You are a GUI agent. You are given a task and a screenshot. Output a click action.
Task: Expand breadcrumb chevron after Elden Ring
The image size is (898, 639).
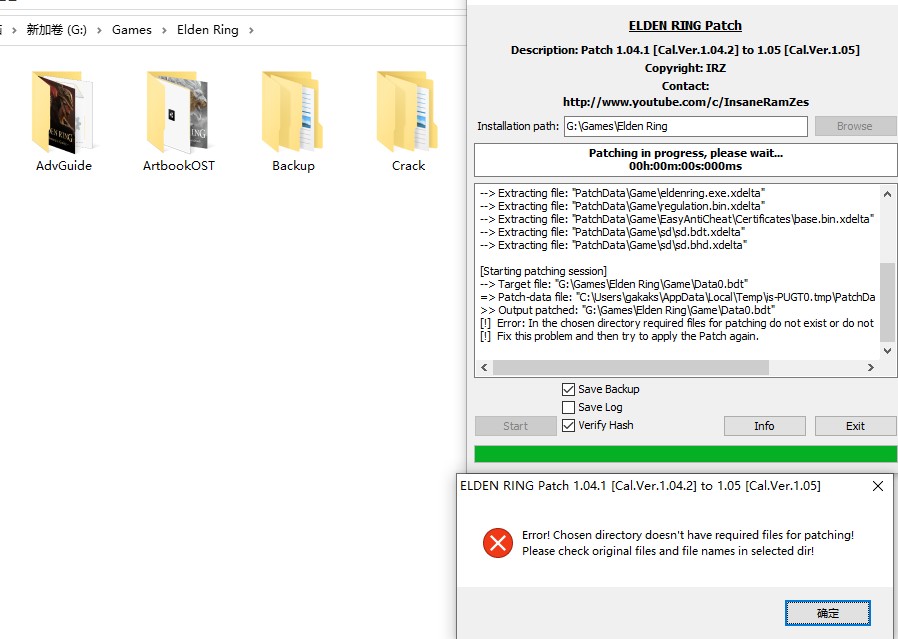point(251,30)
